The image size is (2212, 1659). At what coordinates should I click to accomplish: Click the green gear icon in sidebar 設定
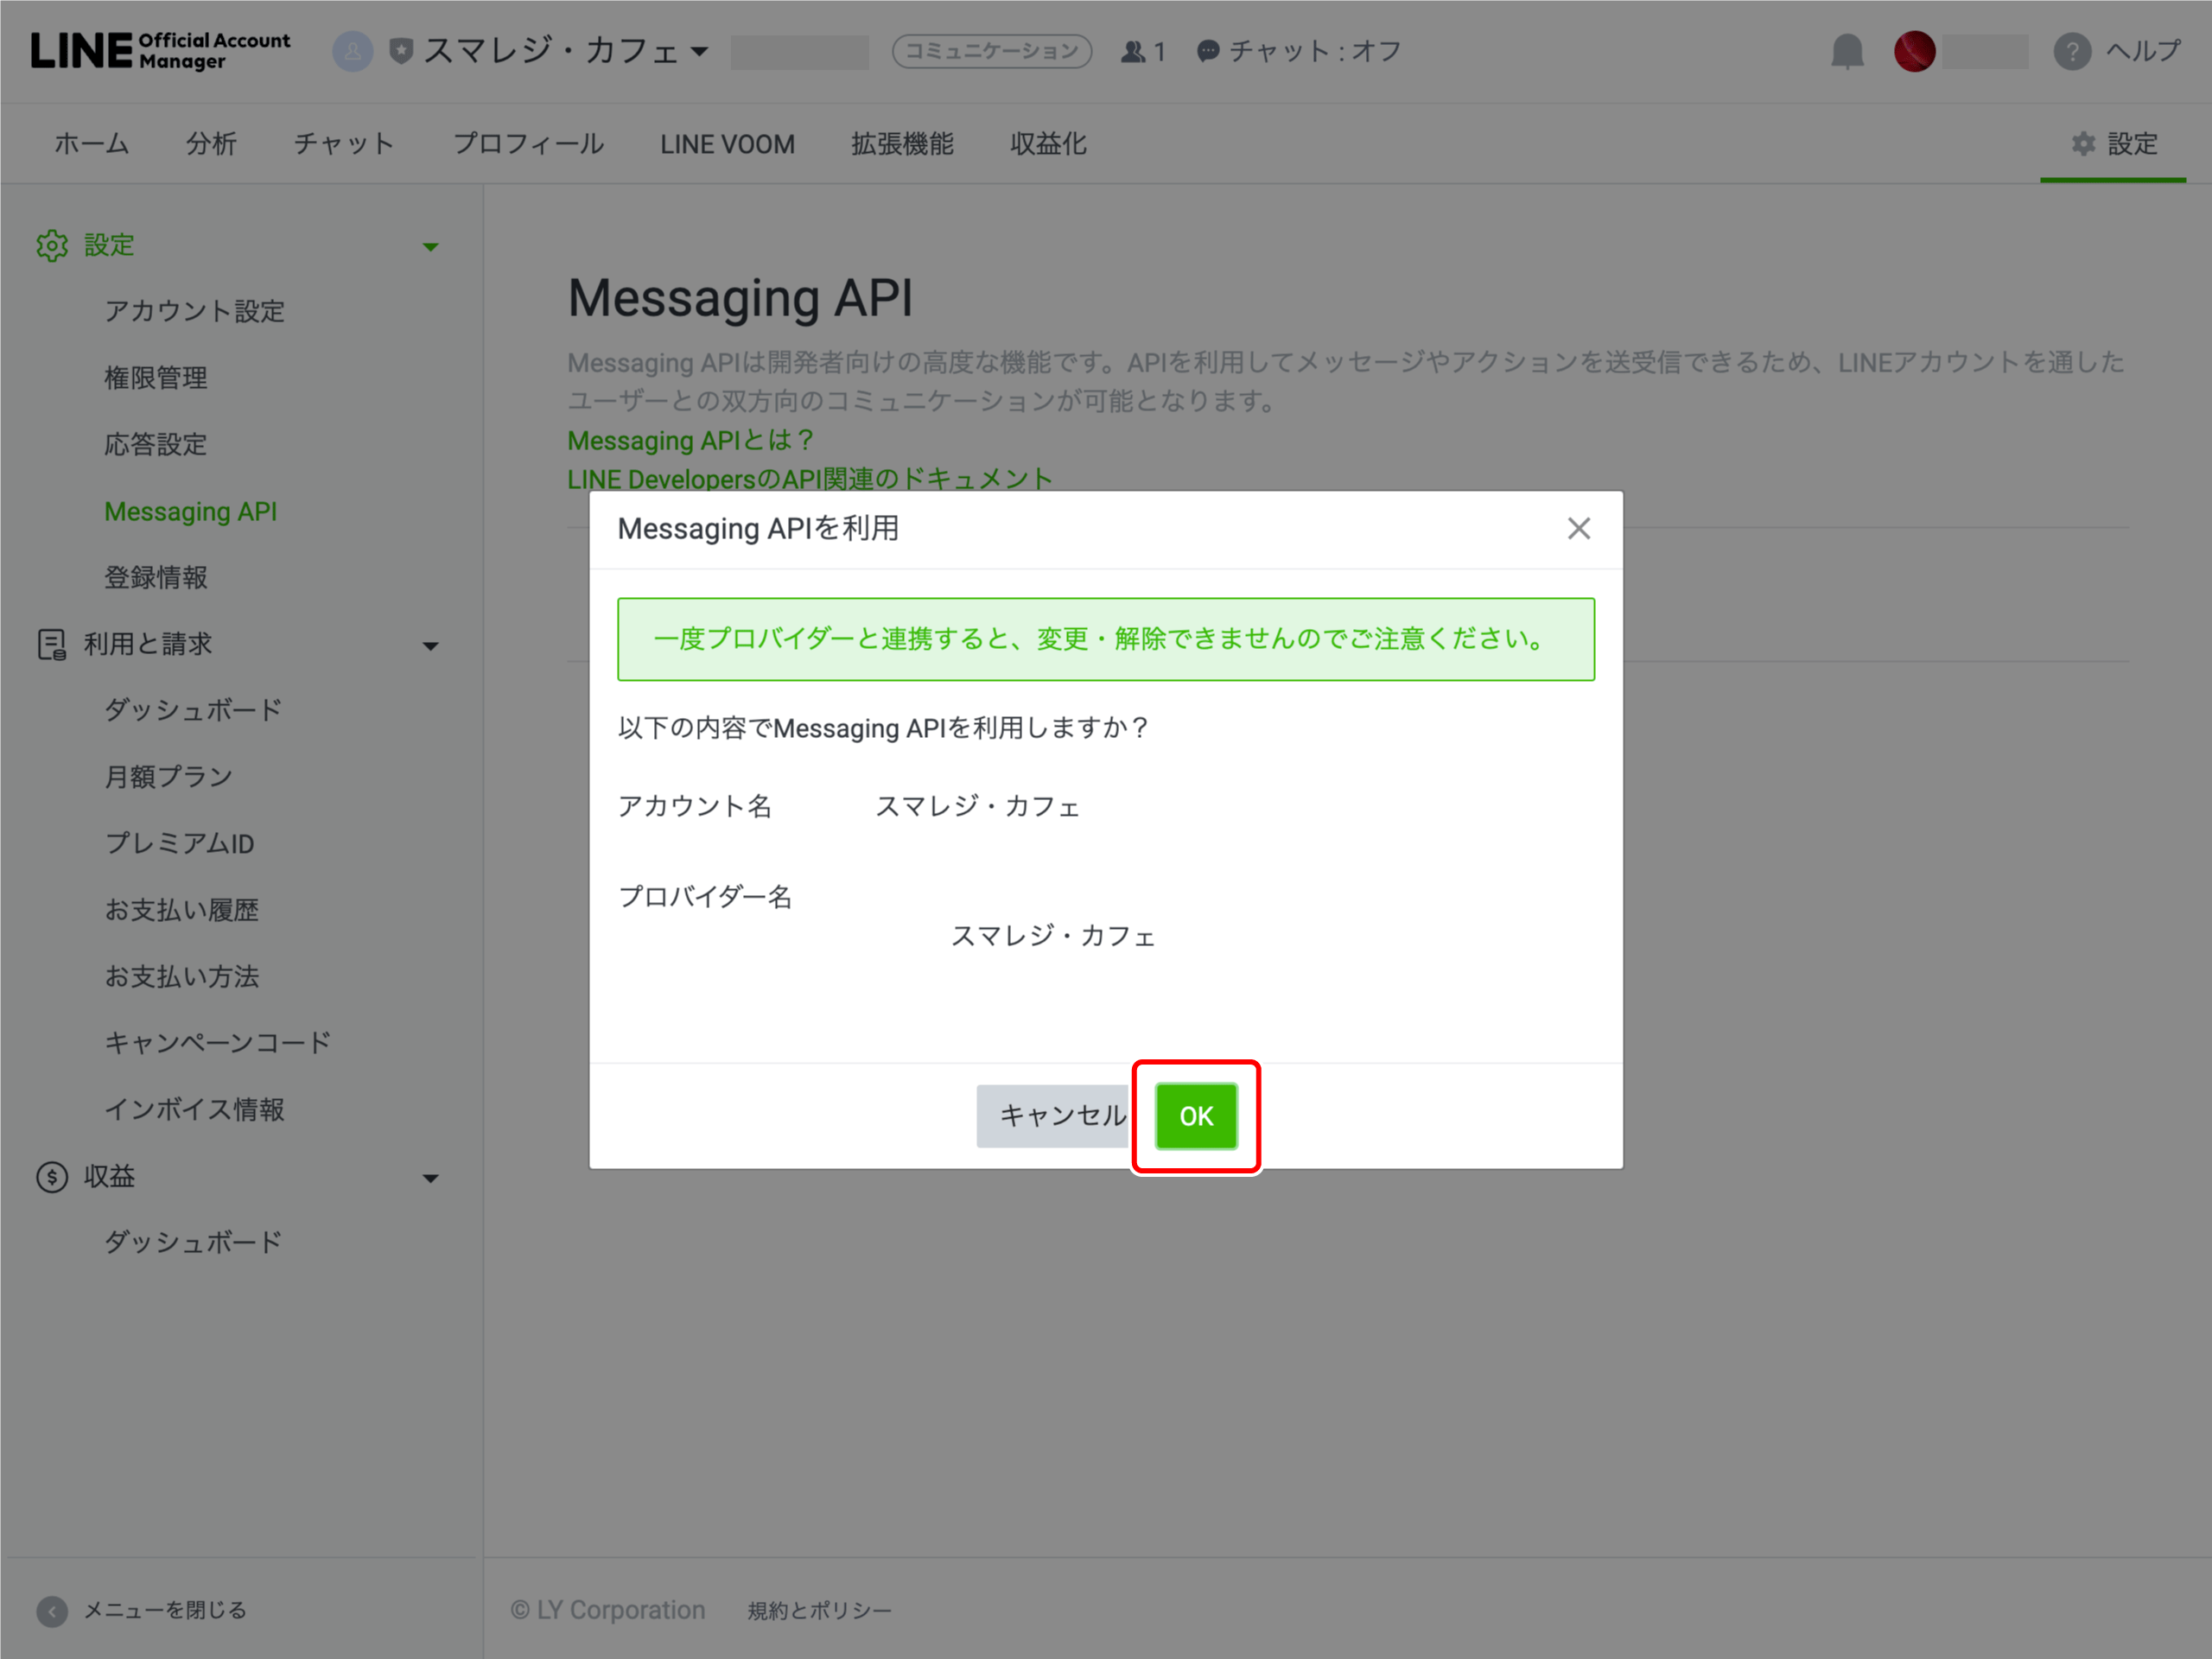tap(52, 245)
